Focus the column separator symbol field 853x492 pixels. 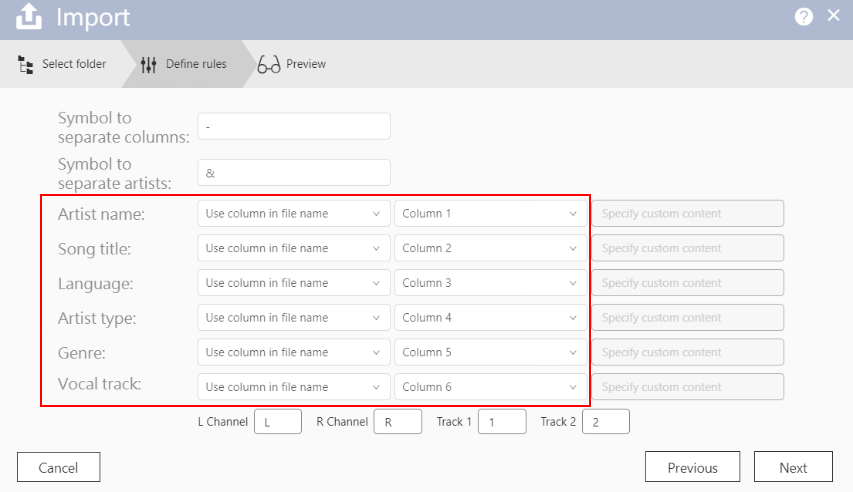pyautogui.click(x=293, y=126)
